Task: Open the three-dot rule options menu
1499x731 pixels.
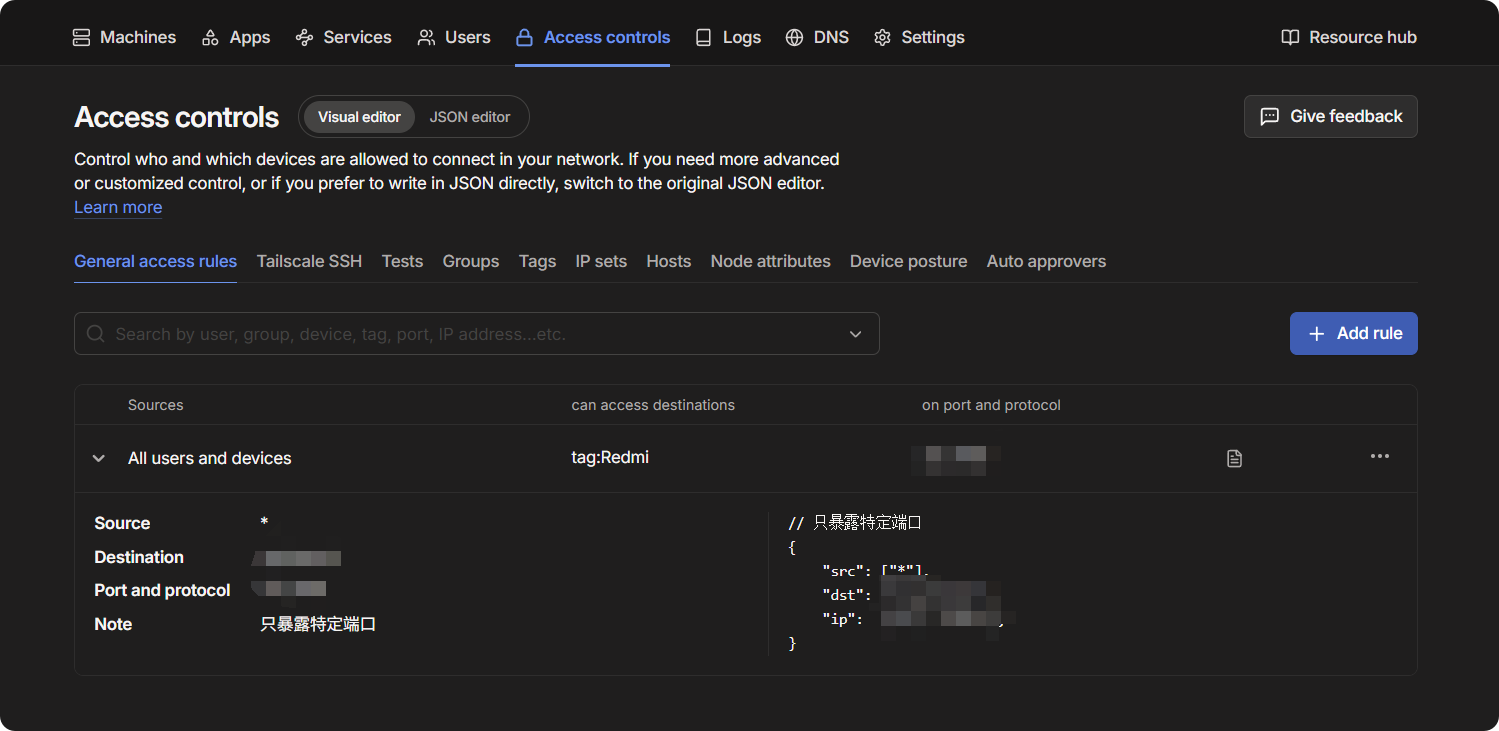Action: (1379, 457)
